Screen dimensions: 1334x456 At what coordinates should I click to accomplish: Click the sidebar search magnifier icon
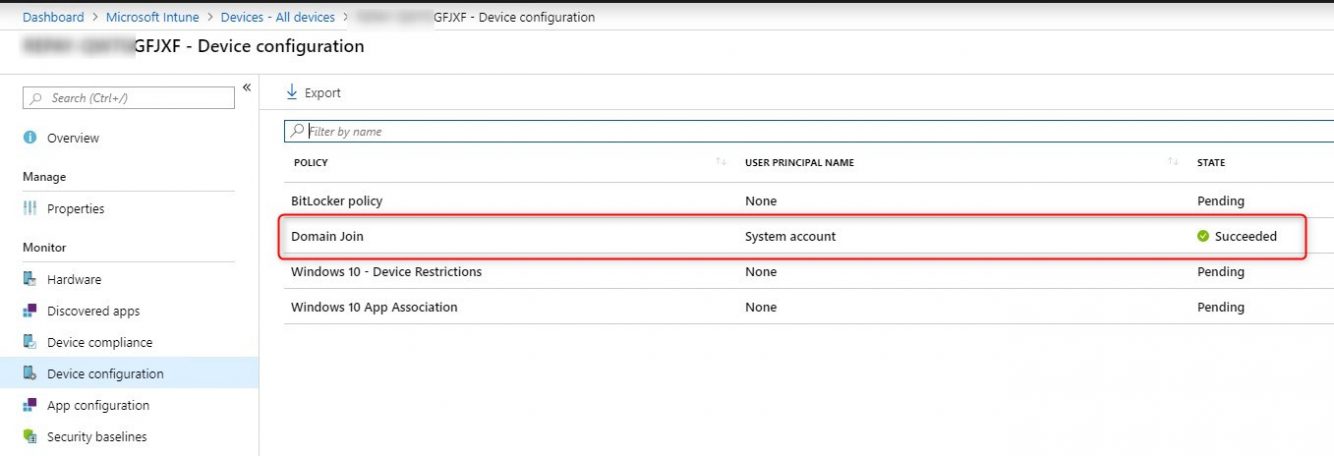[37, 98]
